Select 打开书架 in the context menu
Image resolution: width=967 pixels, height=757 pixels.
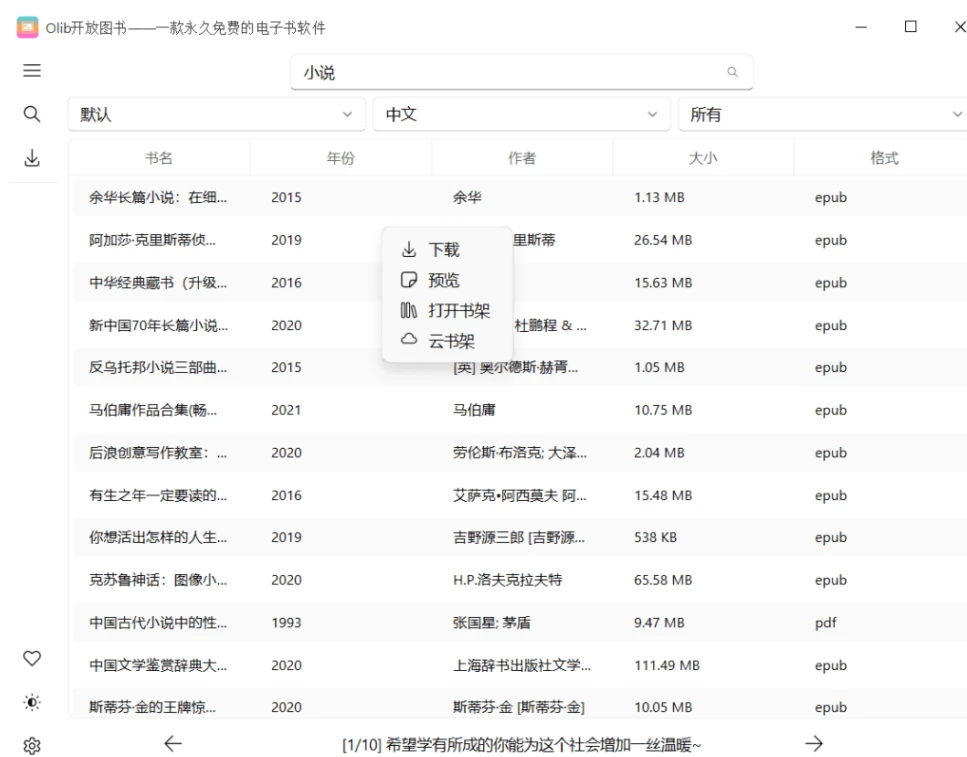pyautogui.click(x=458, y=311)
